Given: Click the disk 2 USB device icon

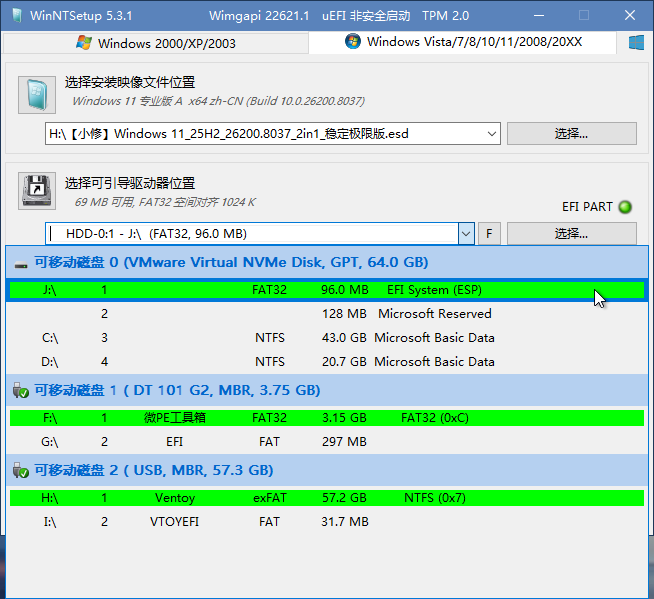Looking at the screenshot, I should [21, 471].
